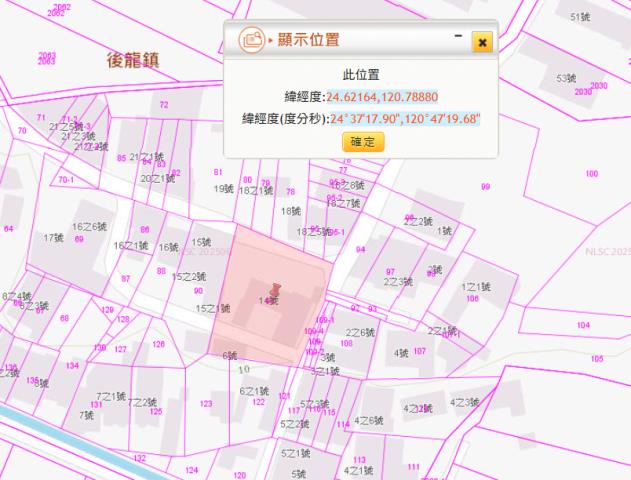The height and width of the screenshot is (480, 631).
Task: Click parcel number 94
Action: pos(361,249)
